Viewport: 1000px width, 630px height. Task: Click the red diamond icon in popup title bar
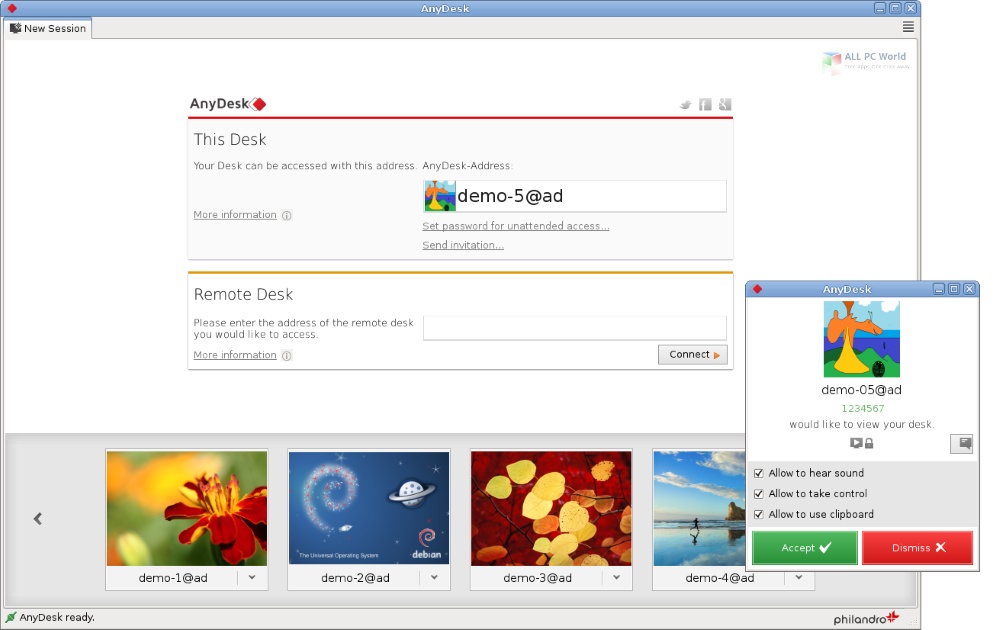757,289
